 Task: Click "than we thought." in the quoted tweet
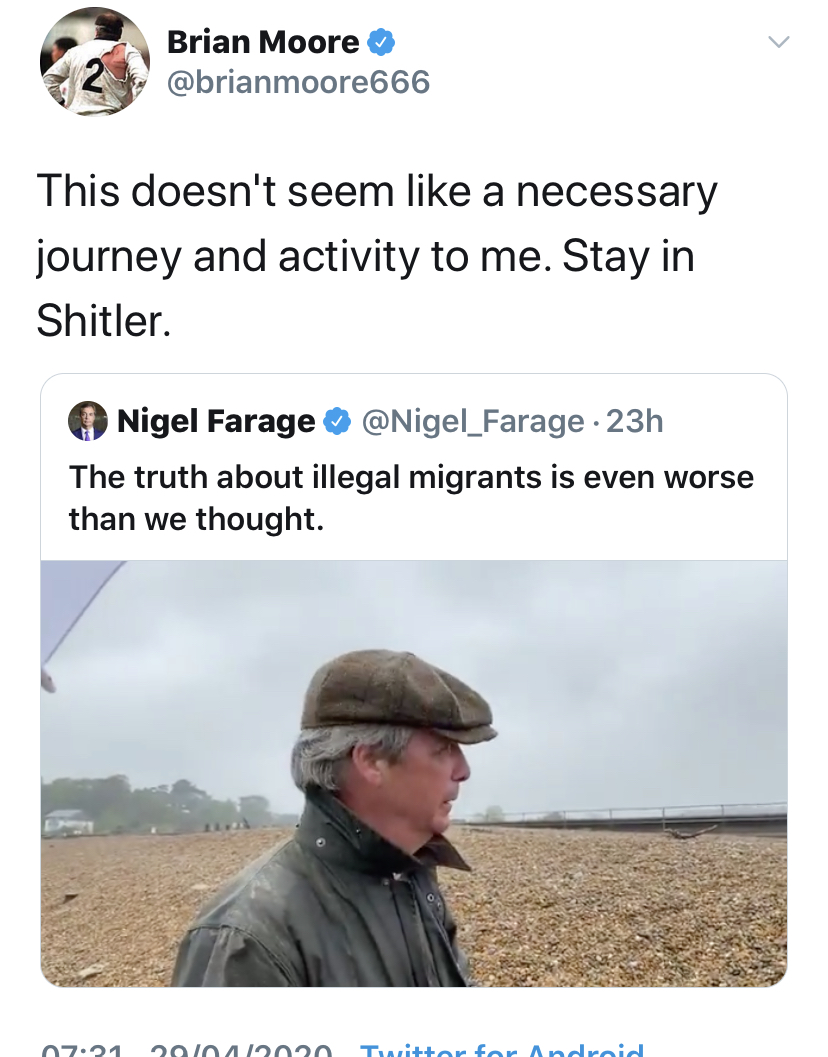[196, 519]
